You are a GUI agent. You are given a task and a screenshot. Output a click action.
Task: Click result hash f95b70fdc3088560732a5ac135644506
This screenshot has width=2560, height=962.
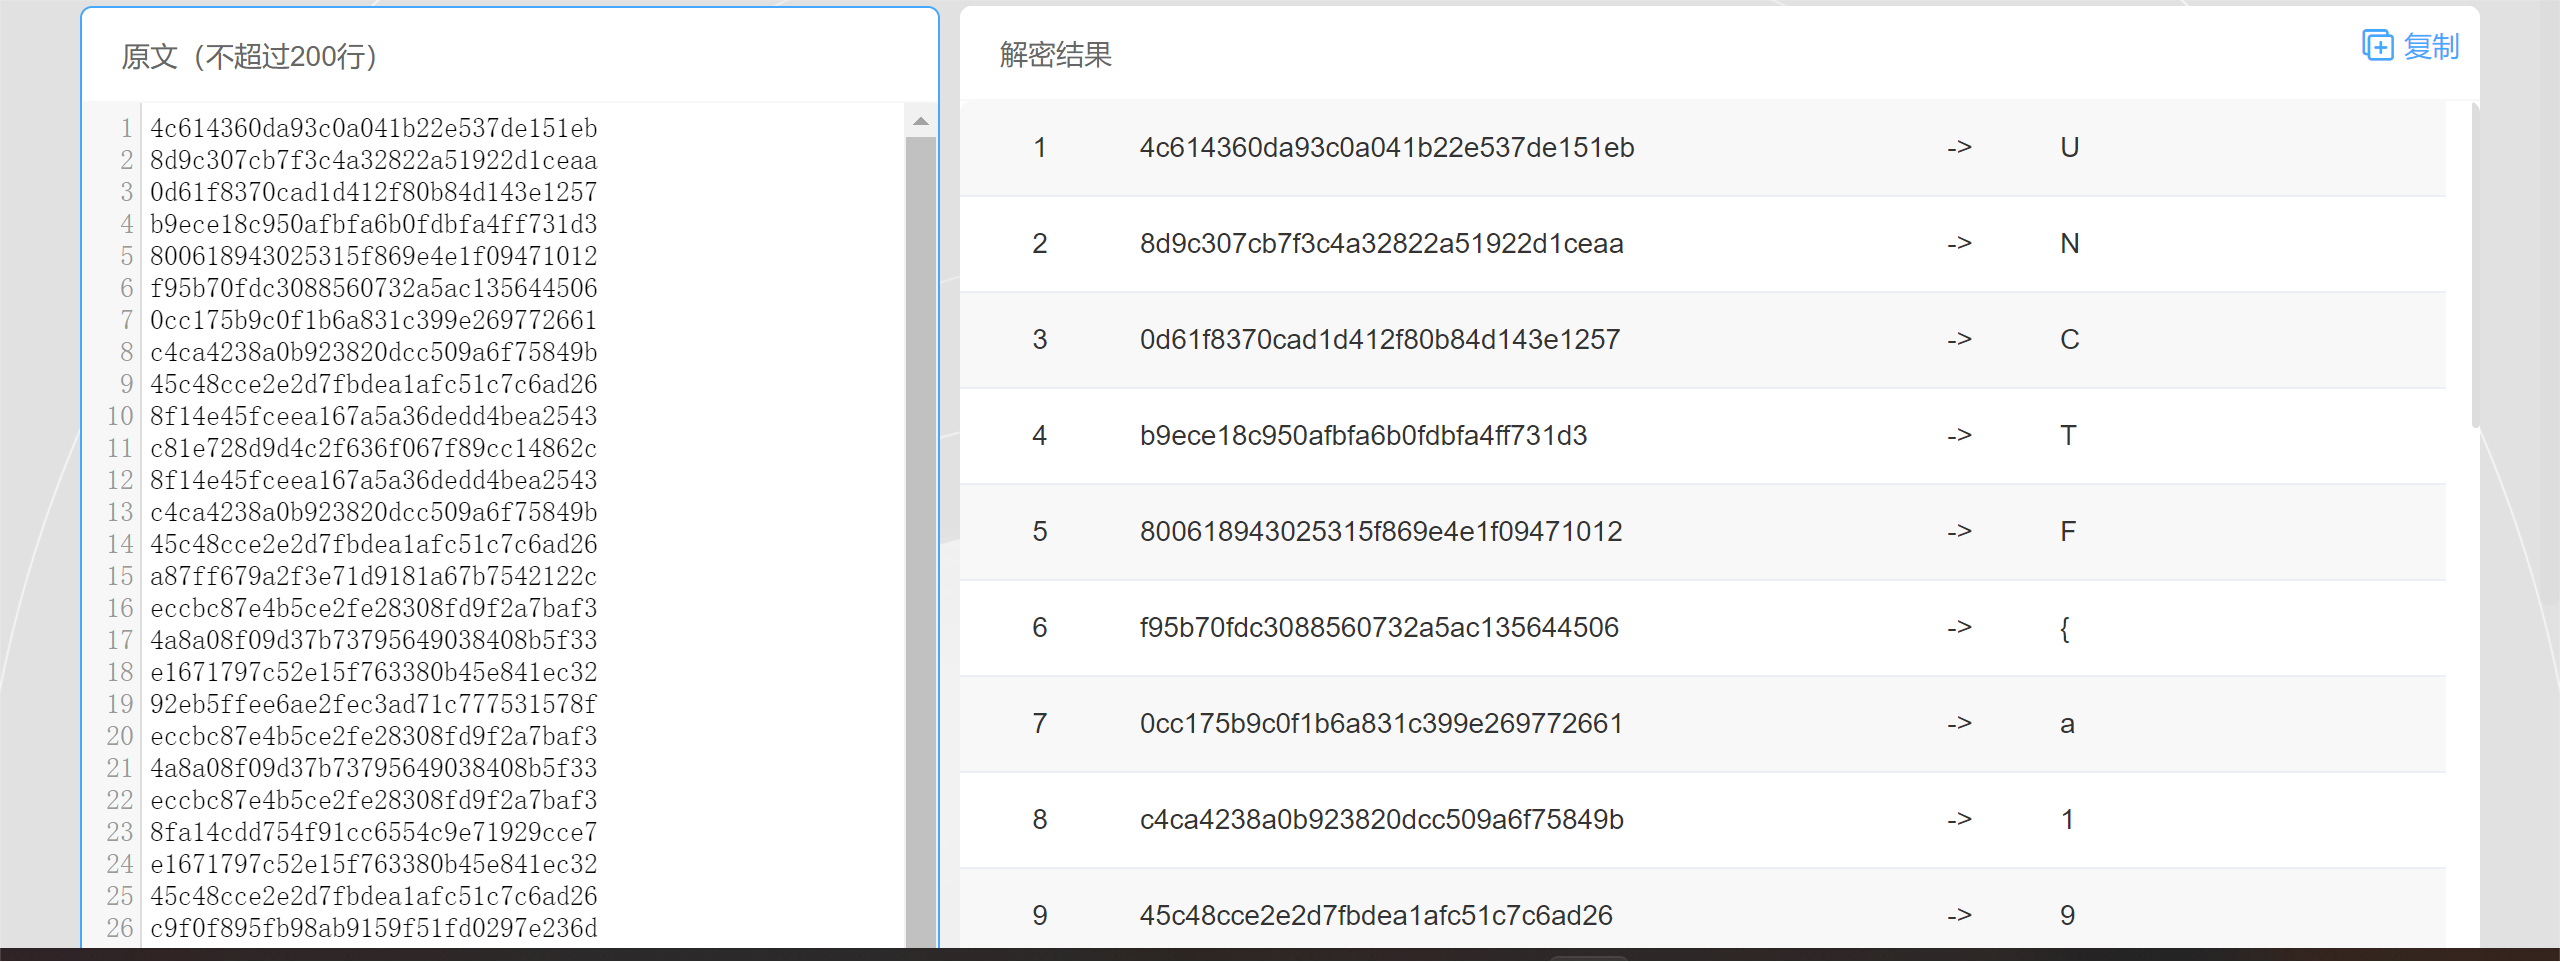[x=1379, y=628]
